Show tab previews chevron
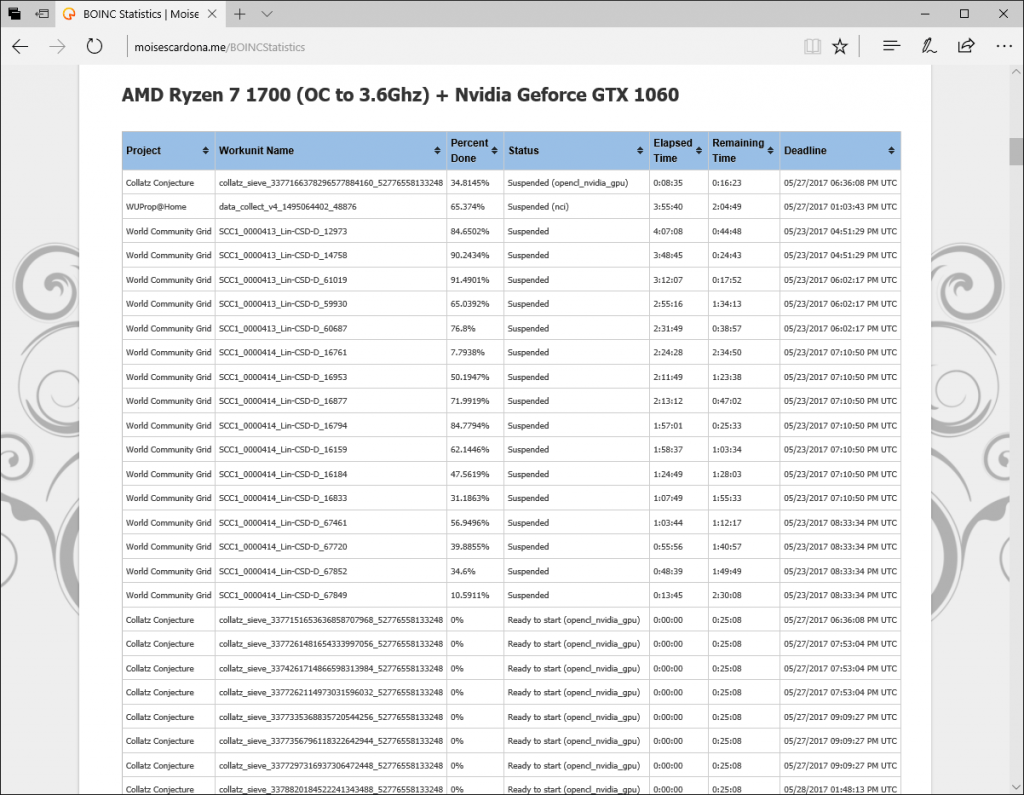Screen dimensions: 1024x795 click(x=266, y=14)
